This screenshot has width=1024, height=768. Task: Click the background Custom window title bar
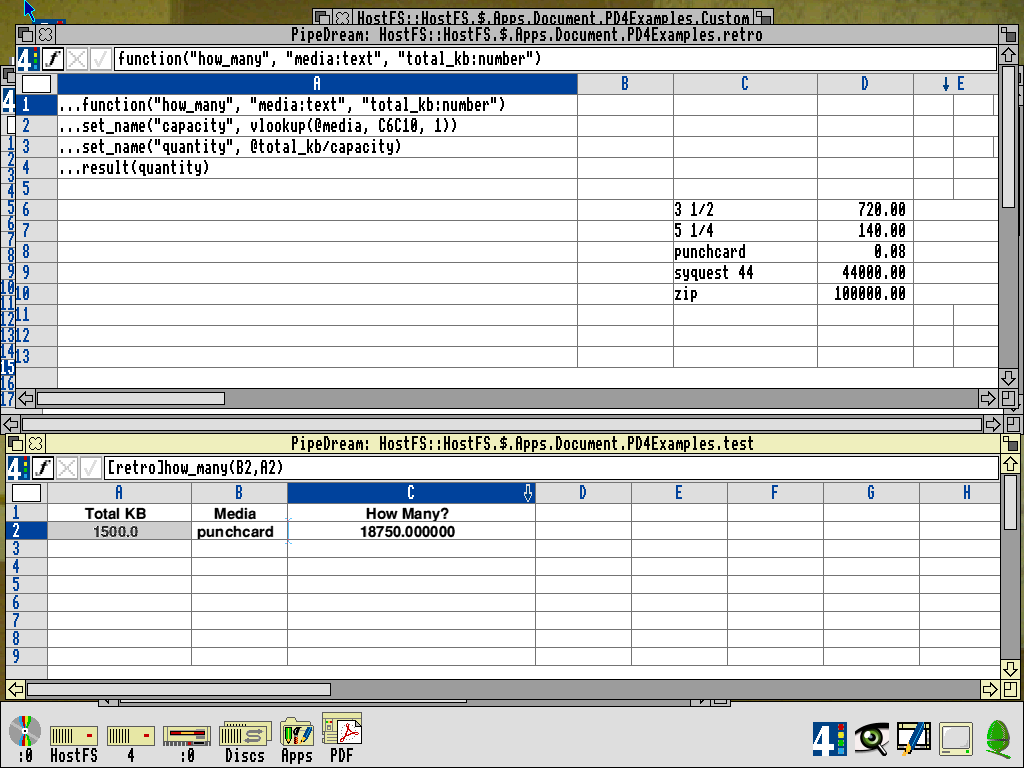[x=552, y=16]
